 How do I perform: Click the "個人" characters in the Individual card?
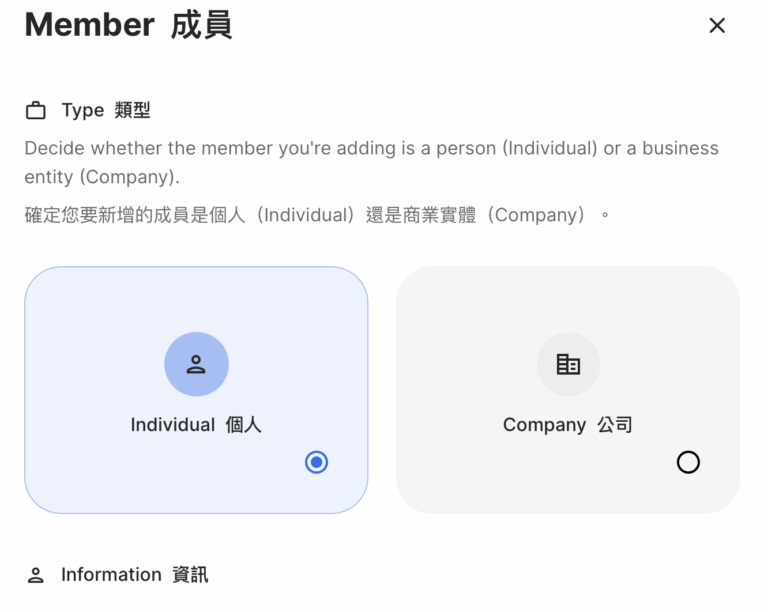[x=243, y=425]
